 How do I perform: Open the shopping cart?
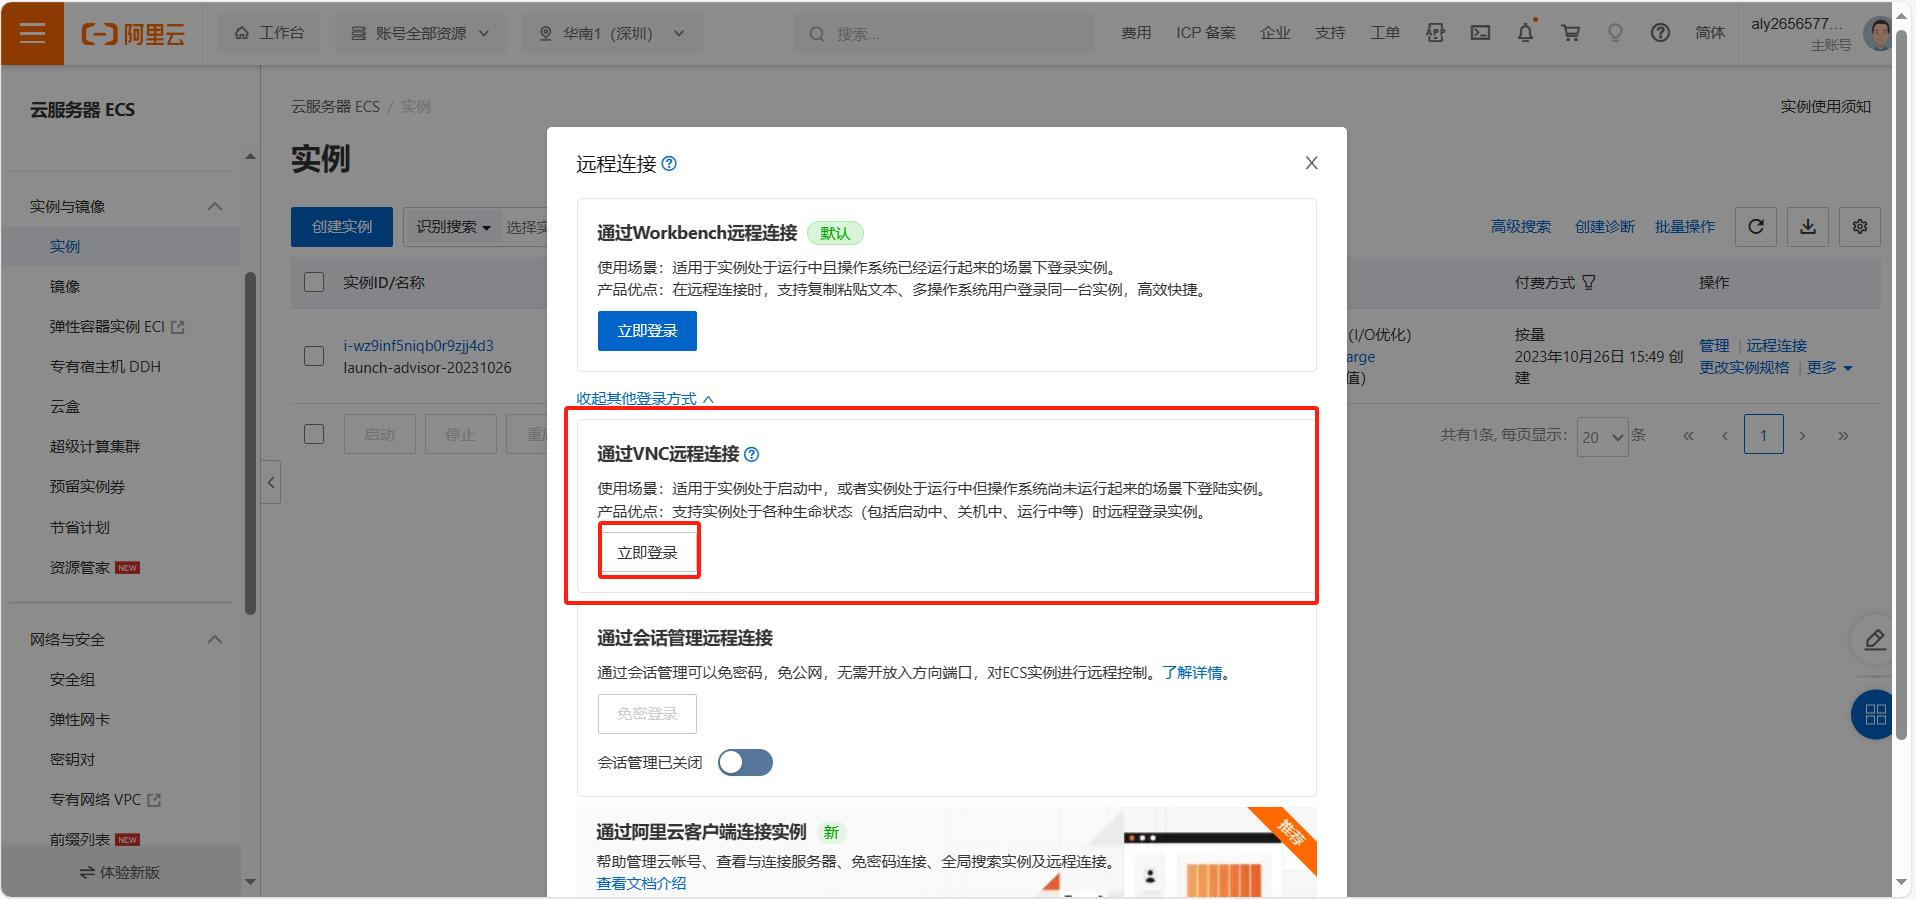(1570, 33)
